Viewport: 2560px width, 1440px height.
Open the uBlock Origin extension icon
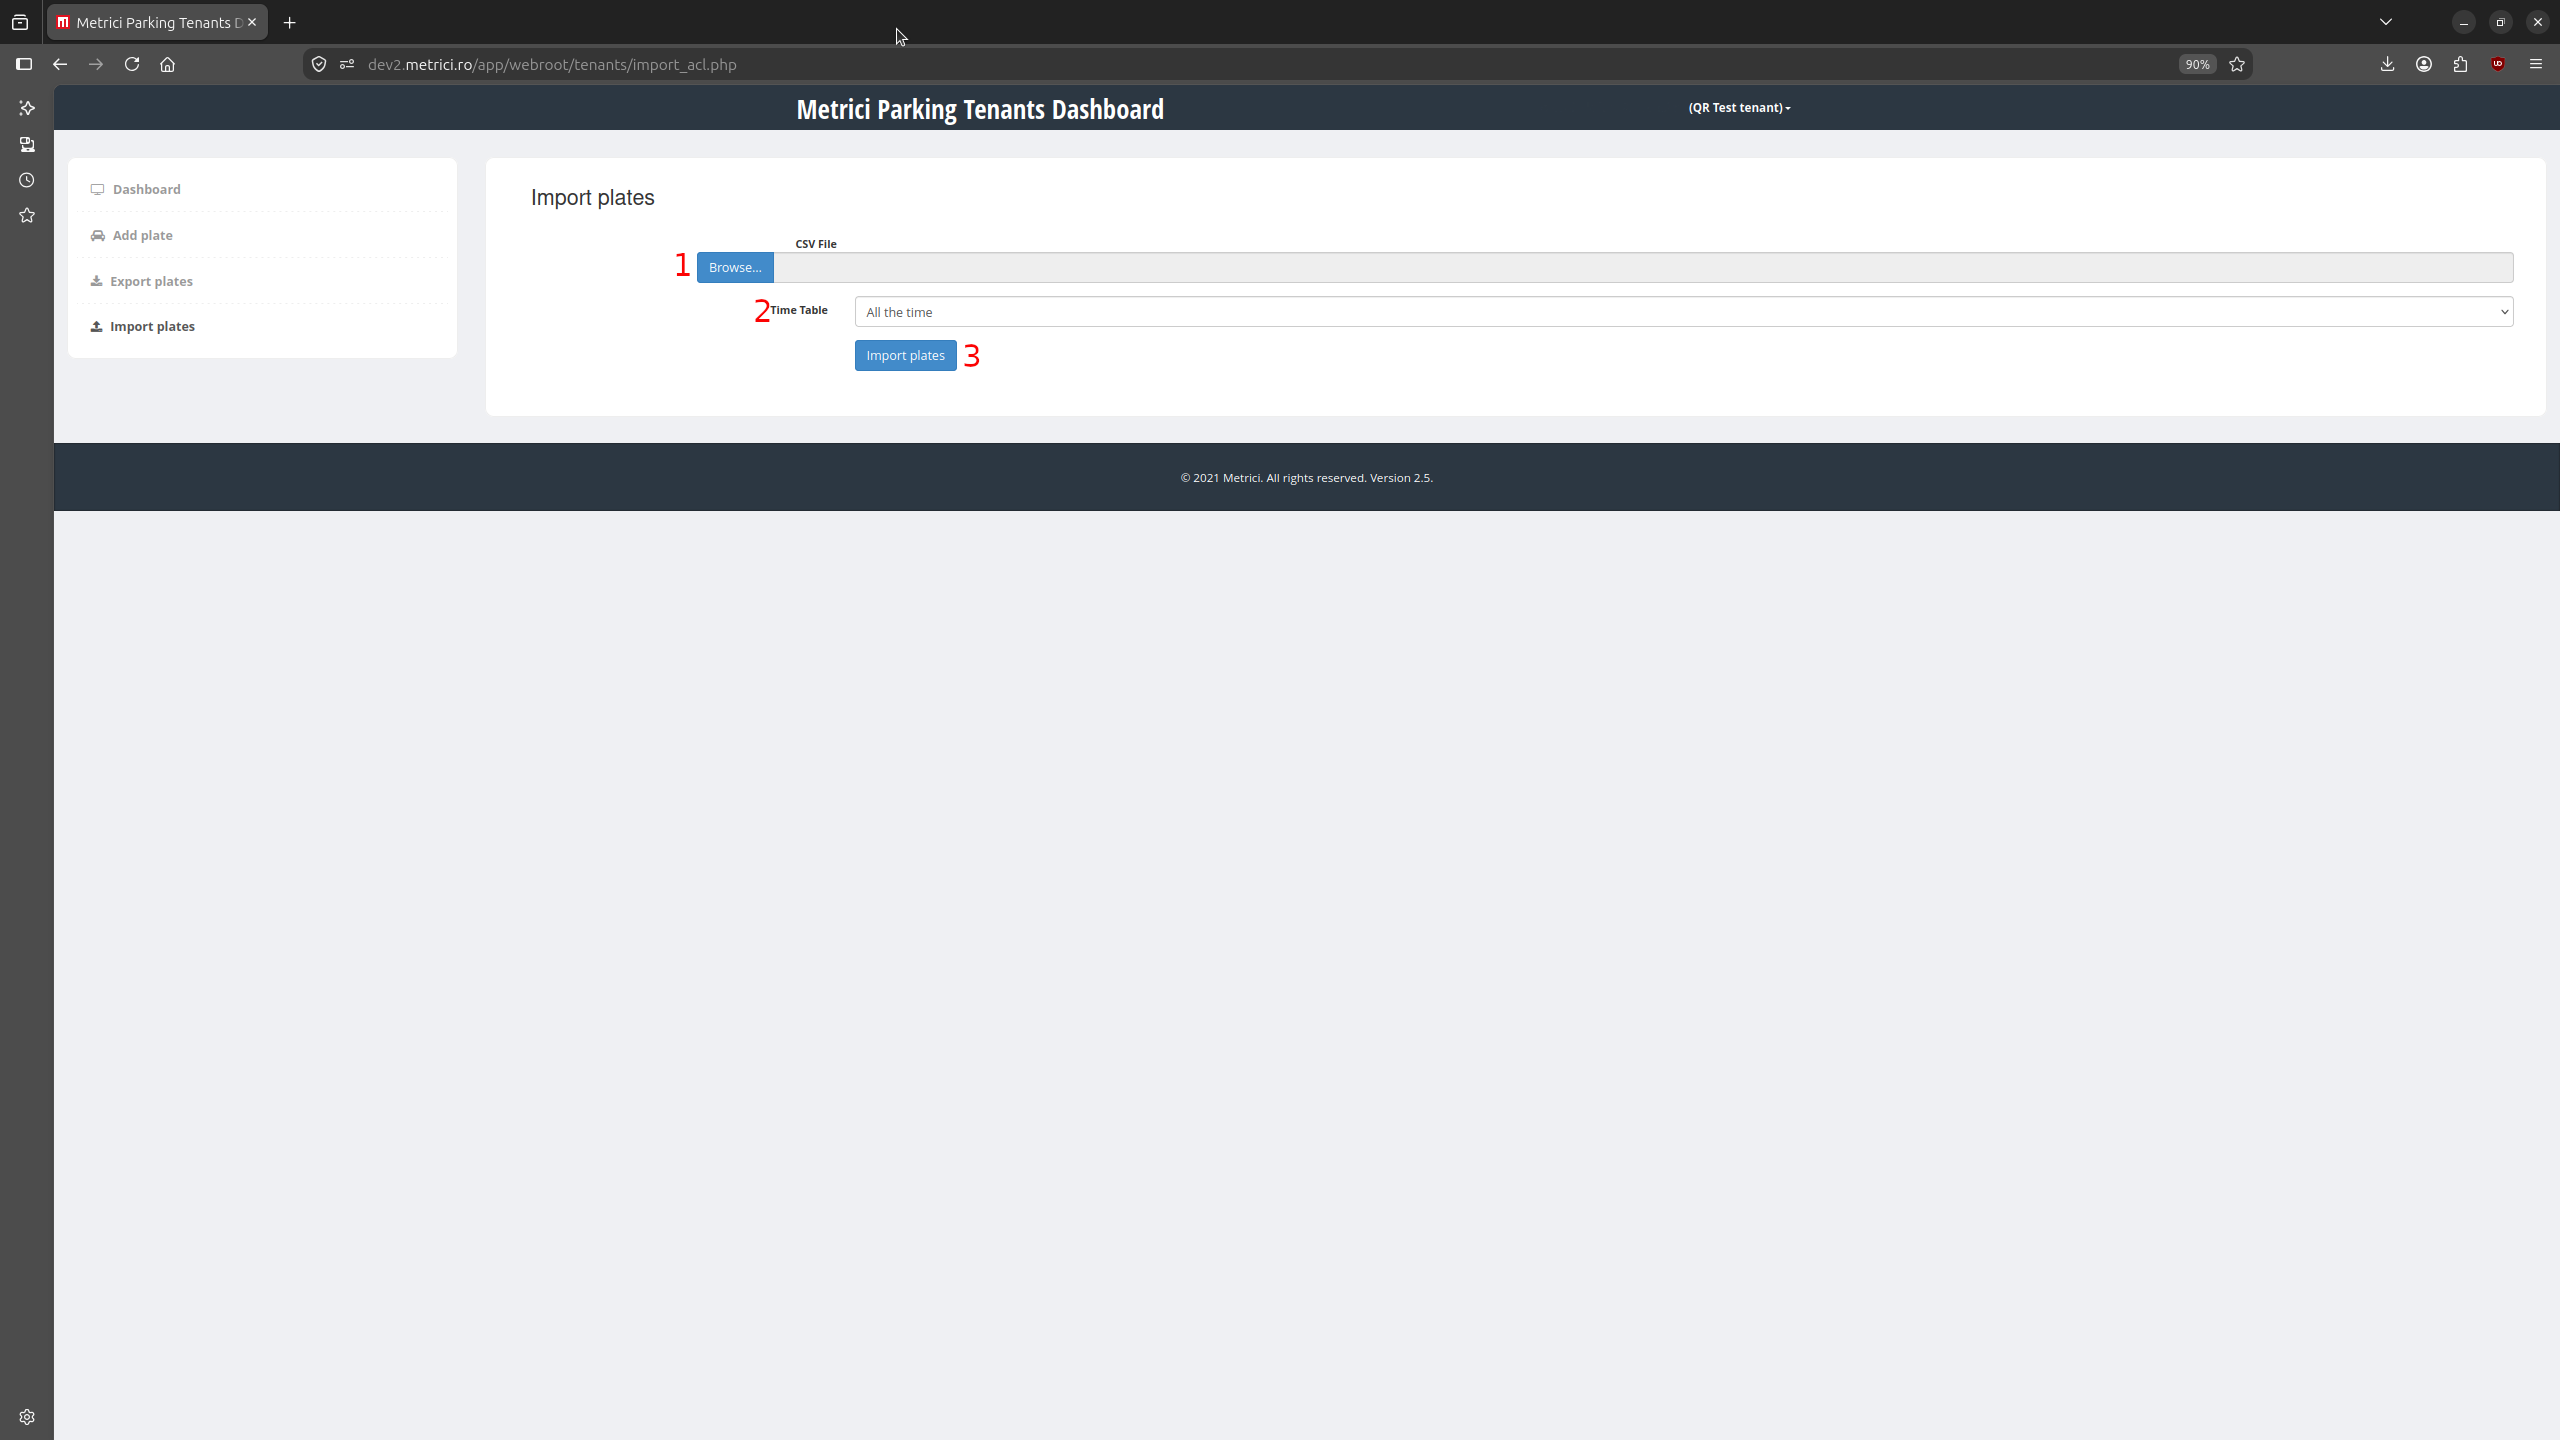click(x=2498, y=64)
